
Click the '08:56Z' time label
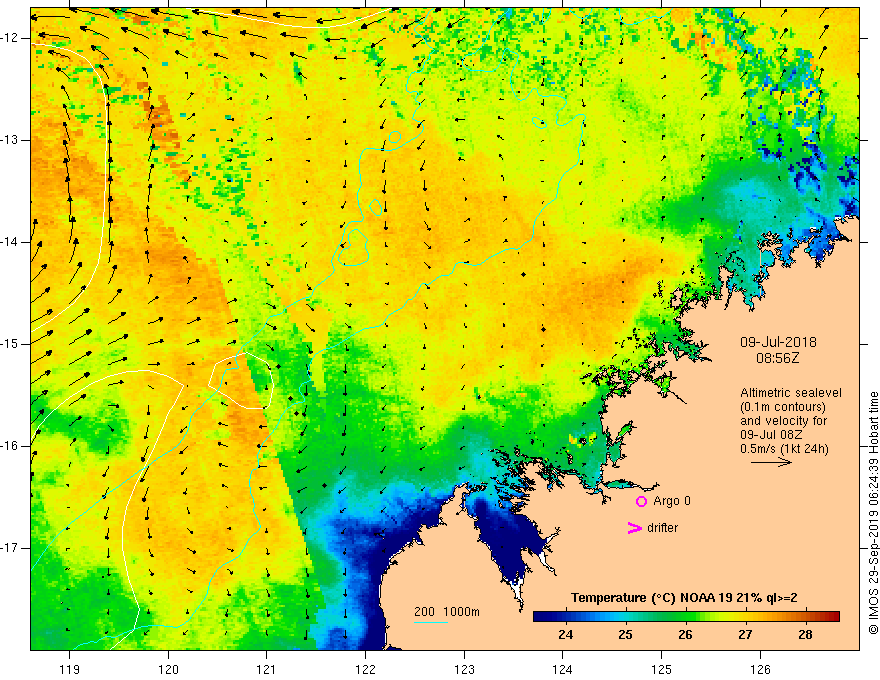click(x=777, y=358)
